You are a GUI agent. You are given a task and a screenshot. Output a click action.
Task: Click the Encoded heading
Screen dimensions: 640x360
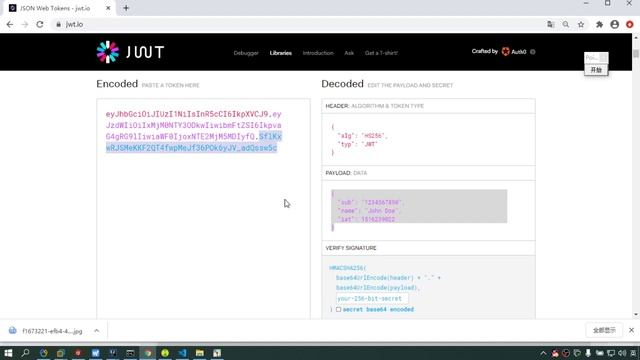117,84
